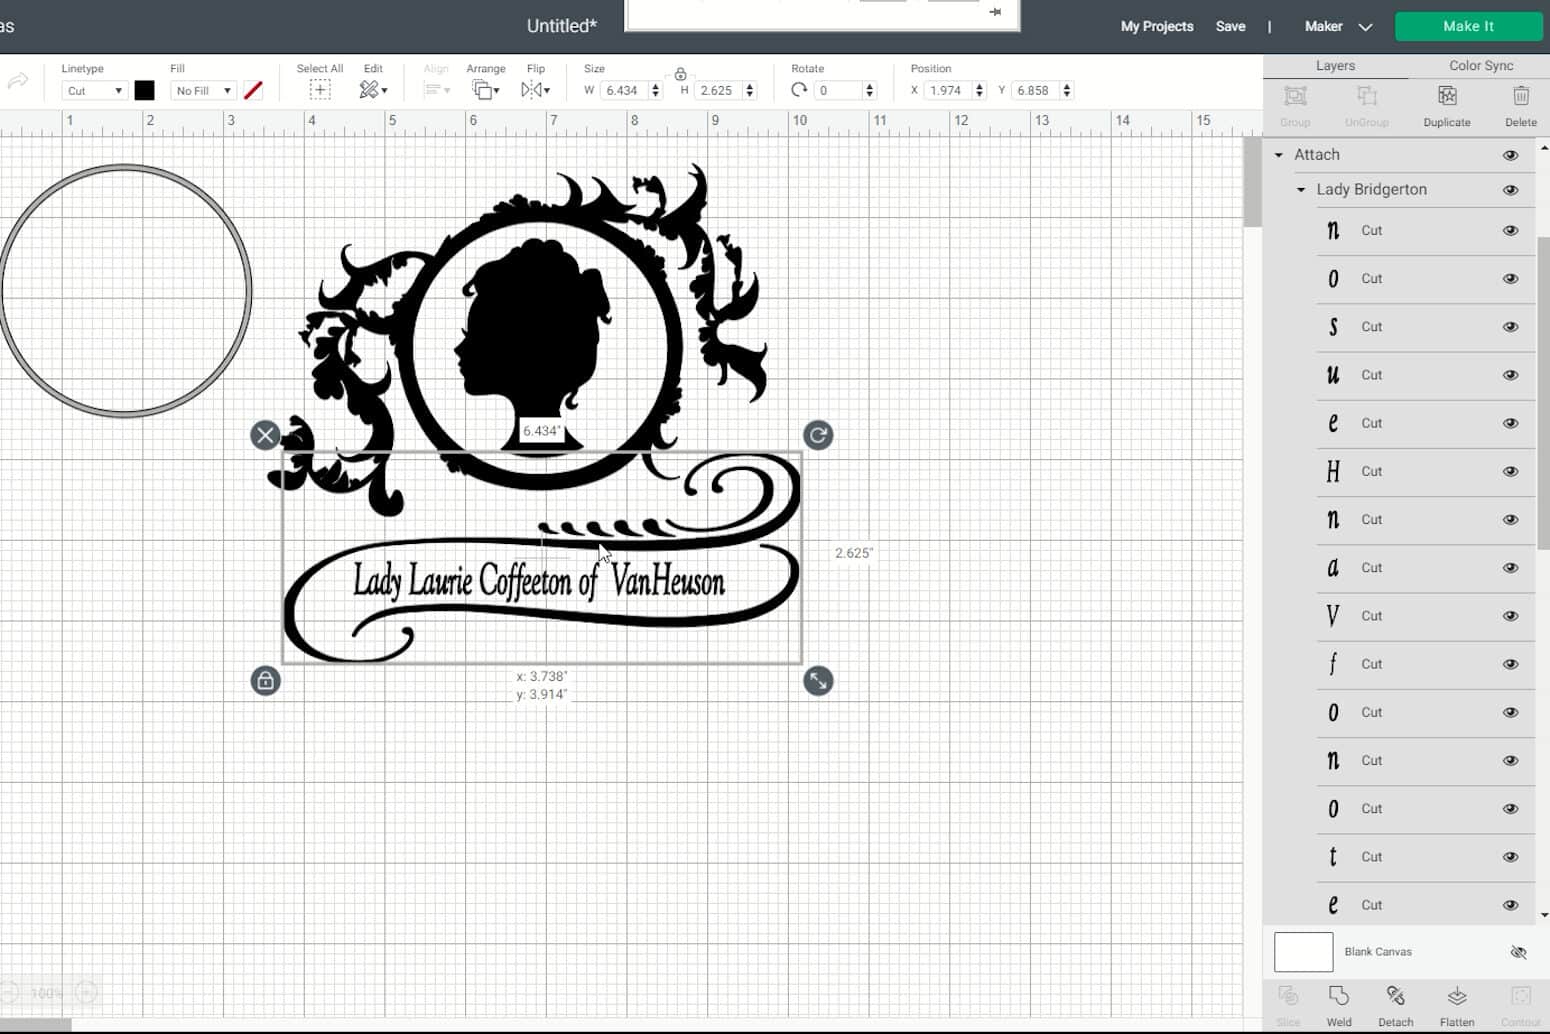The height and width of the screenshot is (1034, 1550).
Task: Show the Blank Canvas layer
Action: 1518,952
